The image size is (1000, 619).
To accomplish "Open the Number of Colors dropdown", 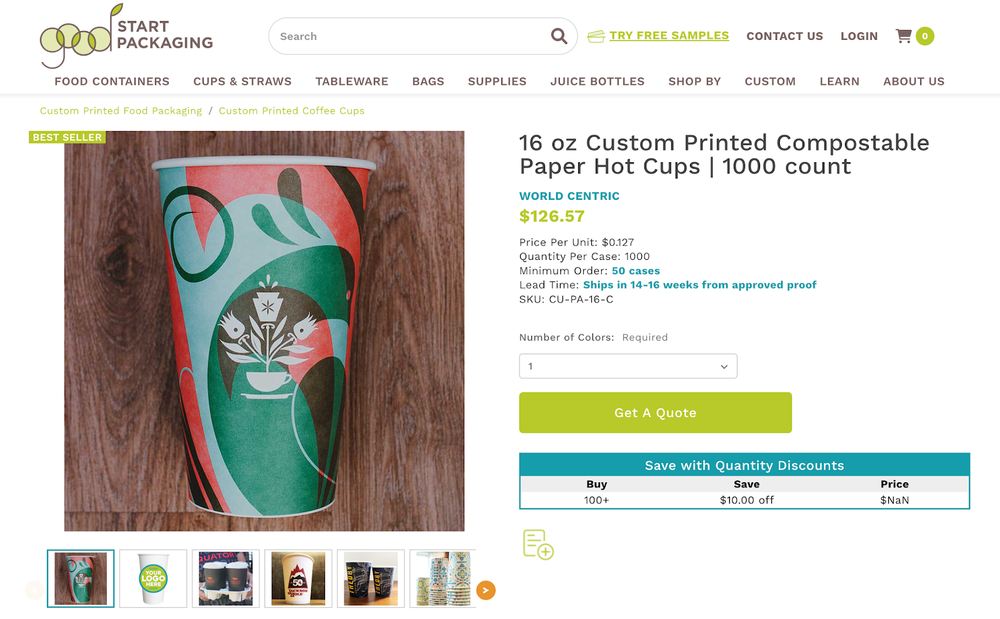I will pyautogui.click(x=627, y=366).
